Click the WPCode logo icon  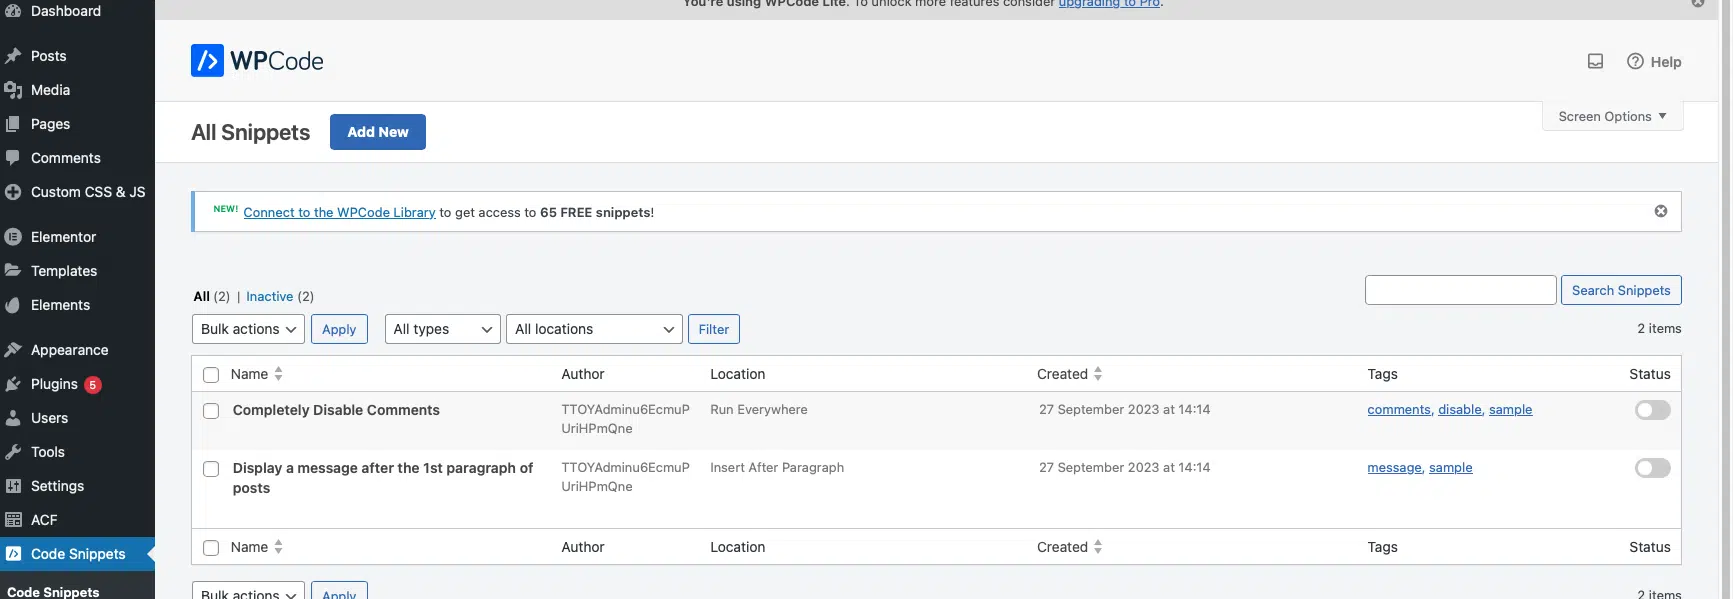[207, 61]
